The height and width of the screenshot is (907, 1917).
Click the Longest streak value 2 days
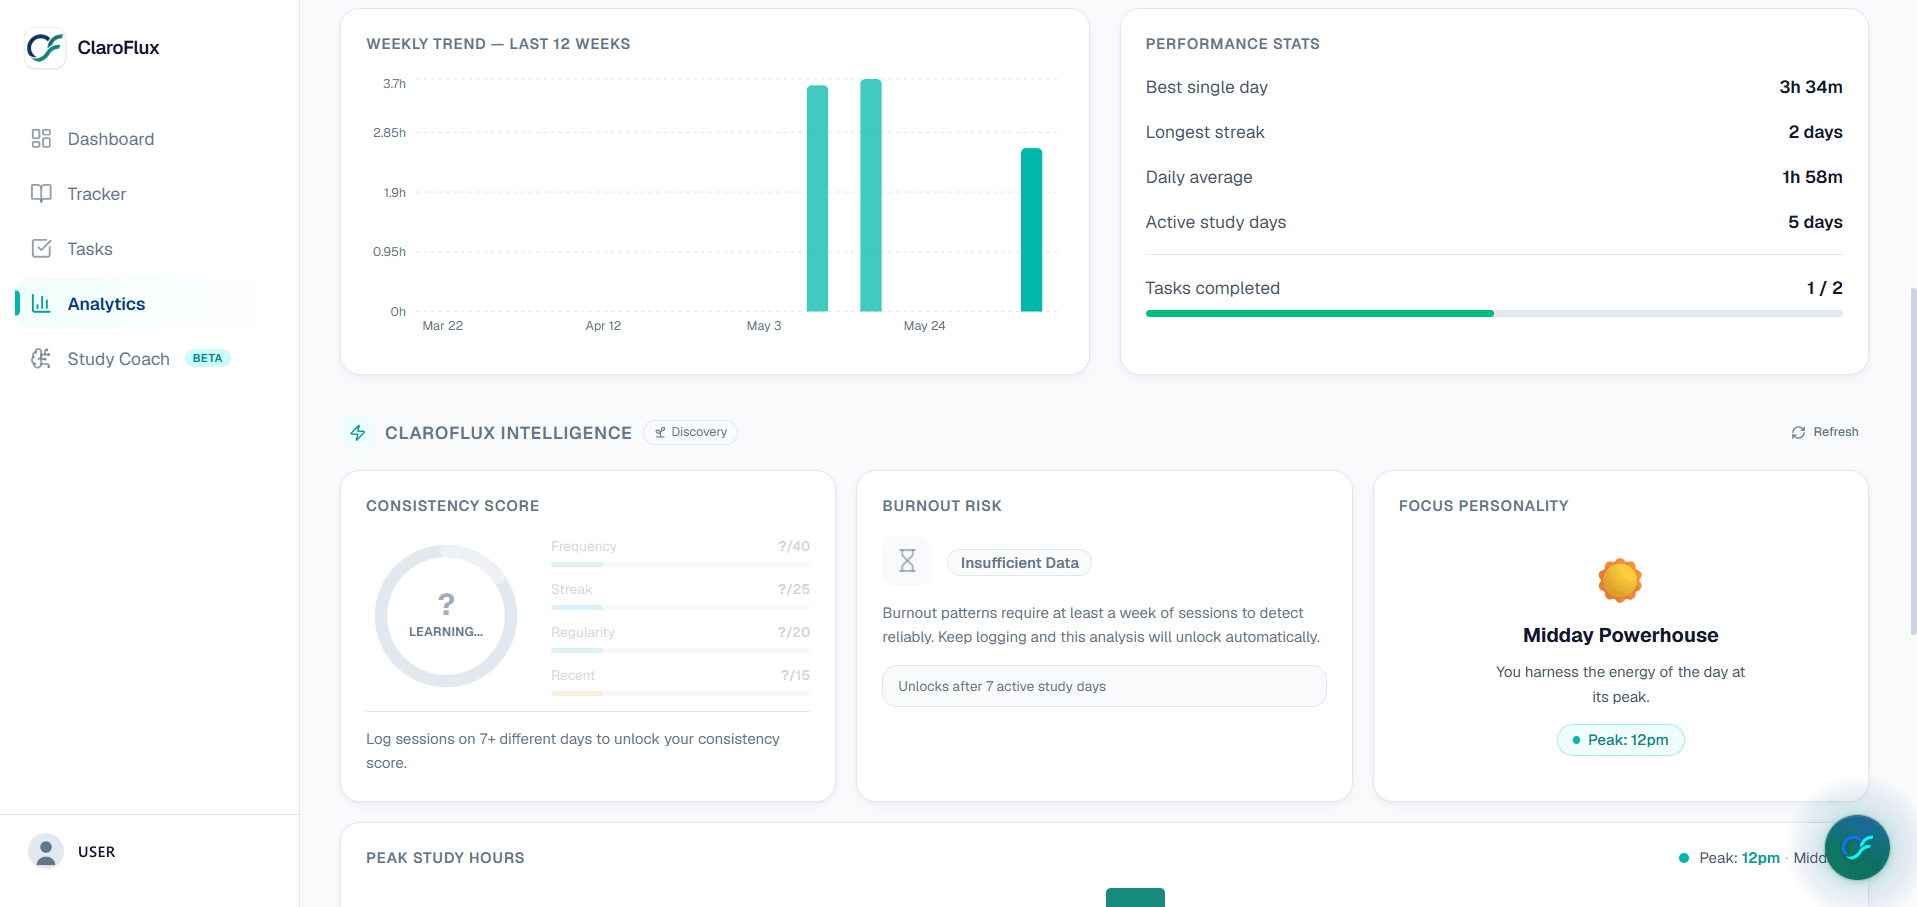click(x=1815, y=132)
